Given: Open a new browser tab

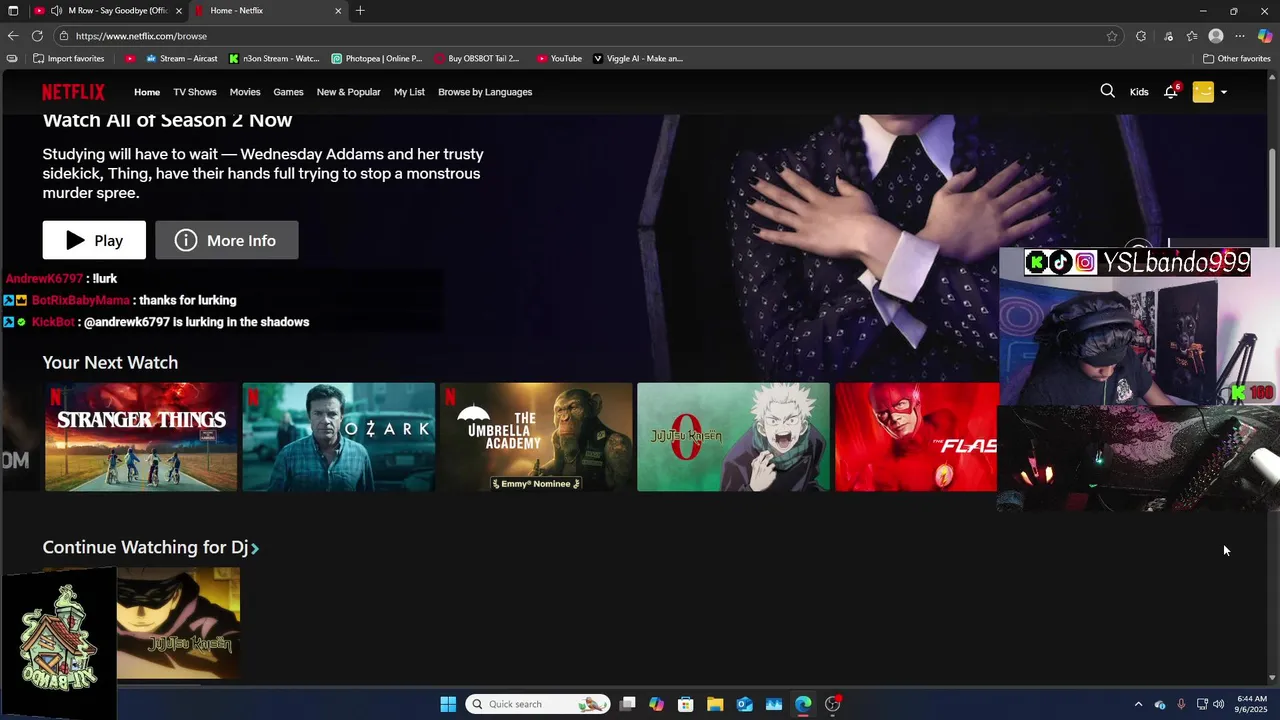Looking at the screenshot, I should (360, 10).
